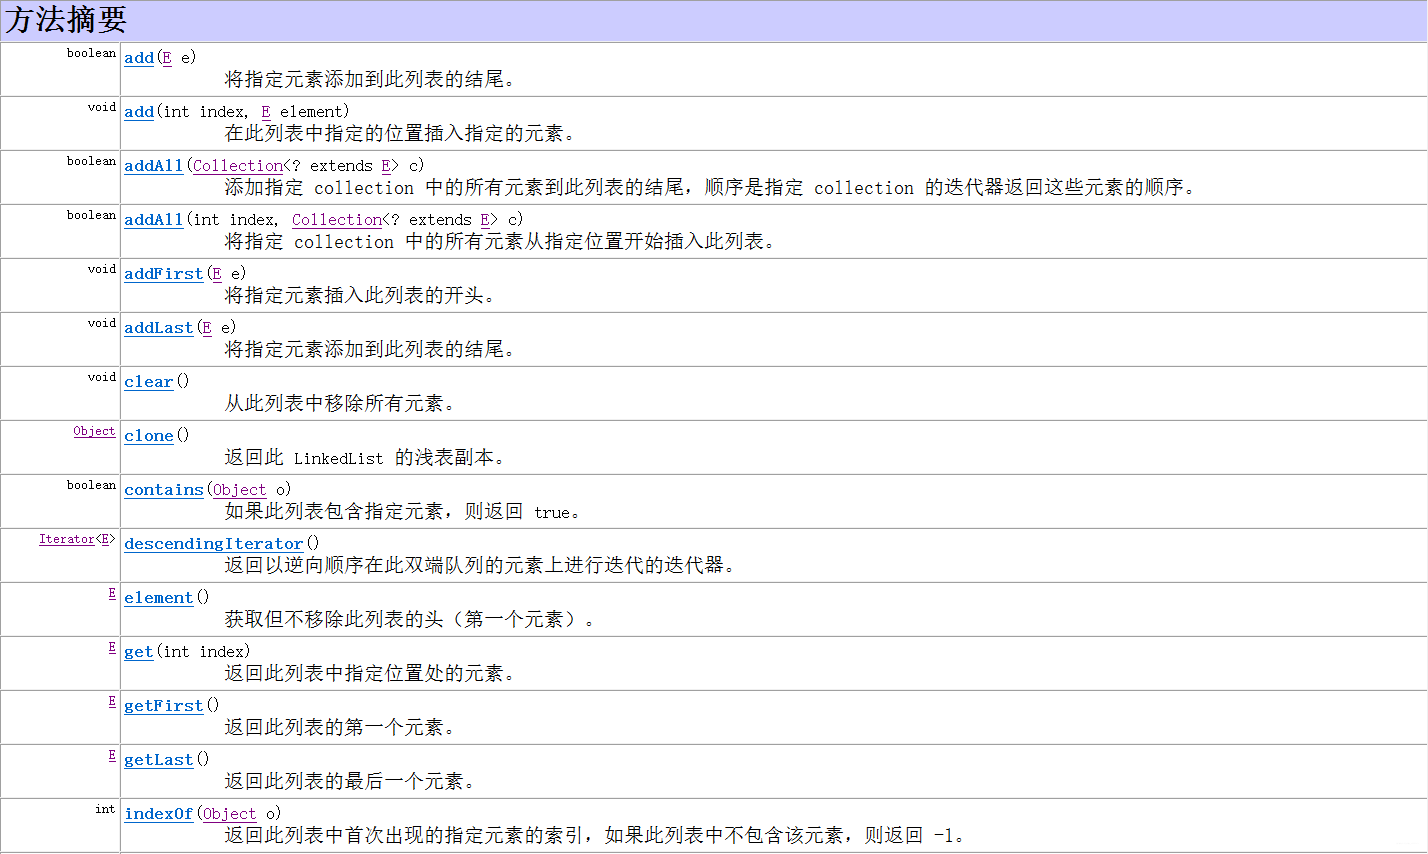Click Collection link in addAll(int index...)
1428x854 pixels.
click(337, 220)
